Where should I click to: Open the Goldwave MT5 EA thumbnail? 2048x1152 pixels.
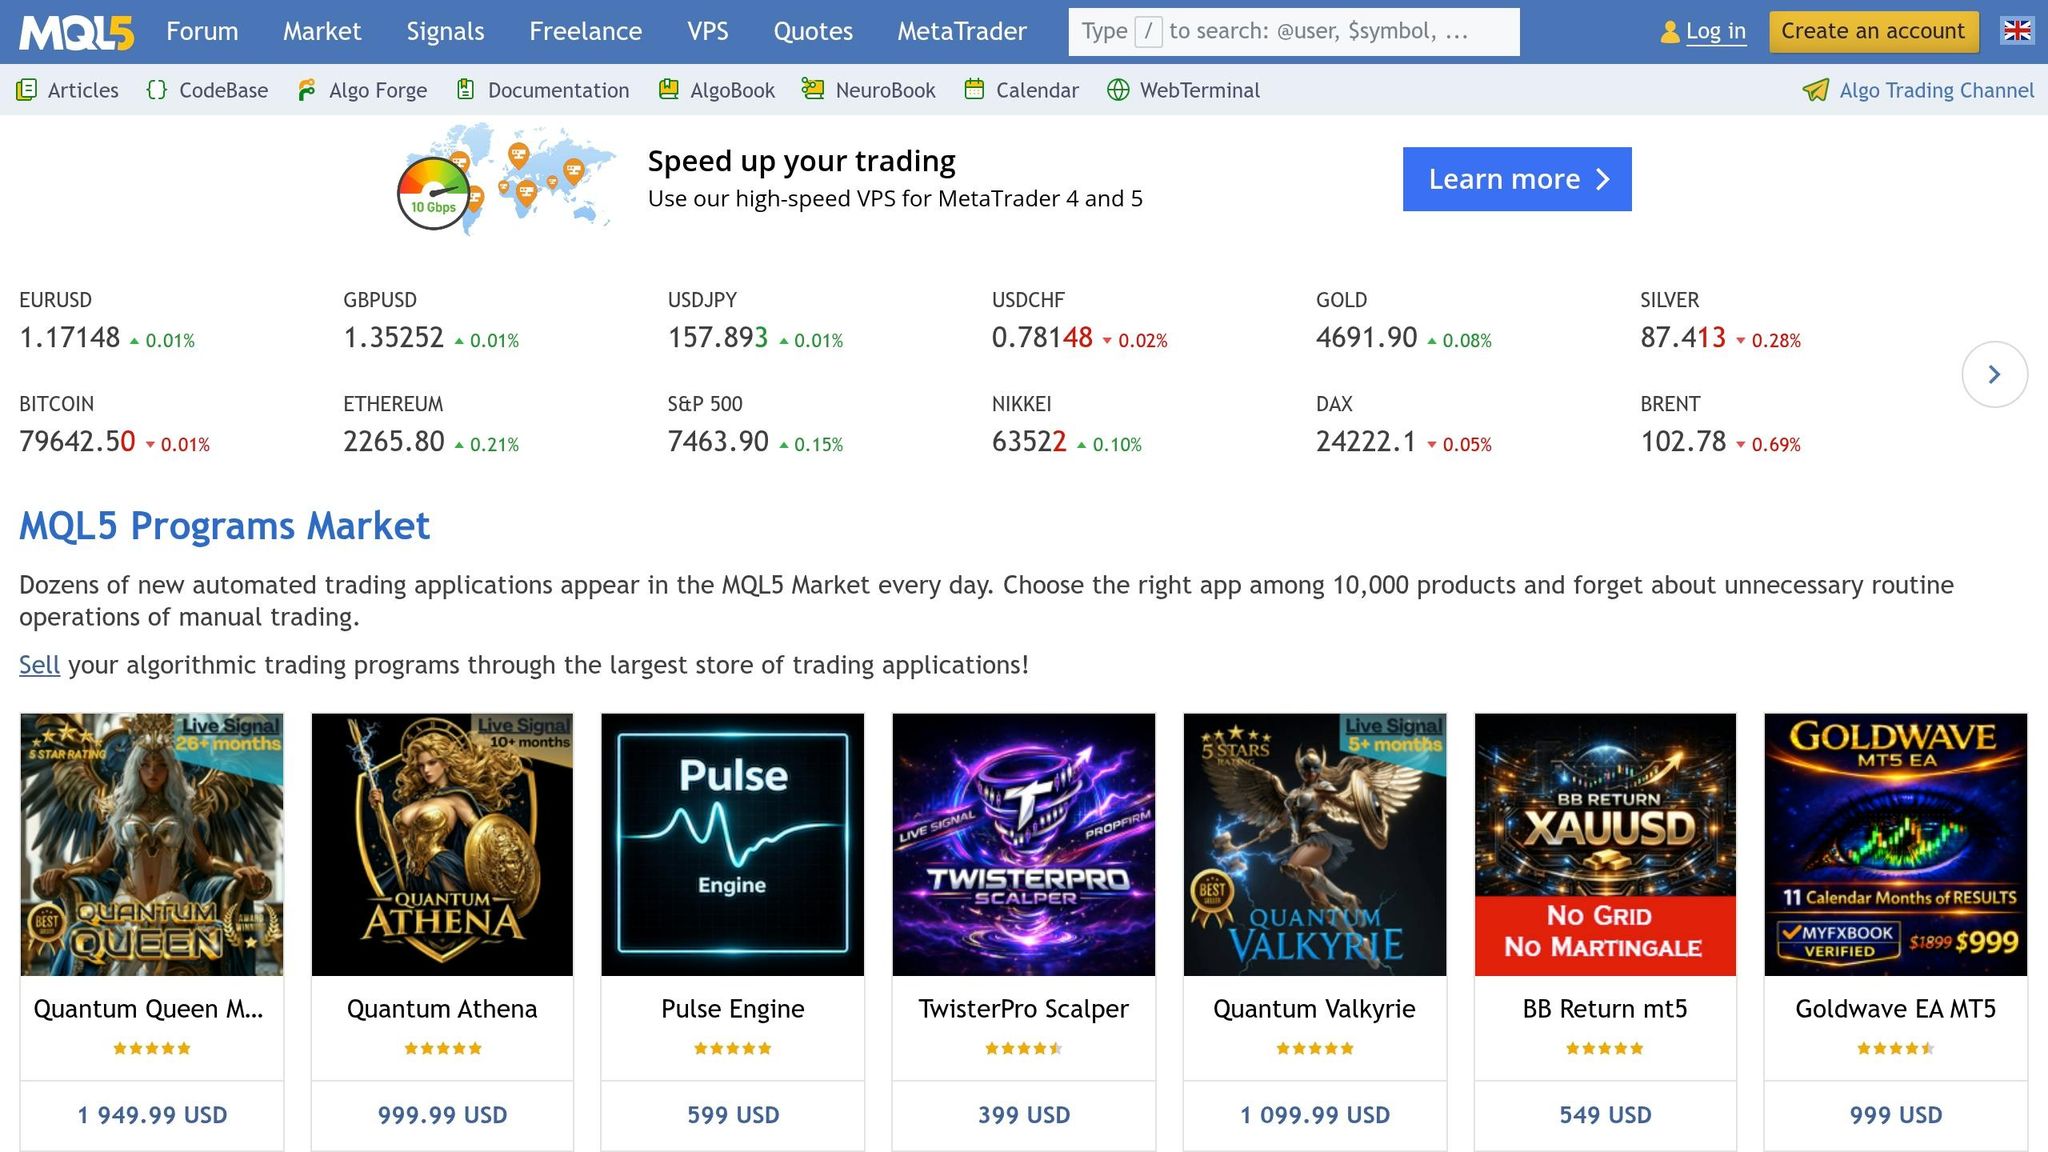[x=1896, y=844]
